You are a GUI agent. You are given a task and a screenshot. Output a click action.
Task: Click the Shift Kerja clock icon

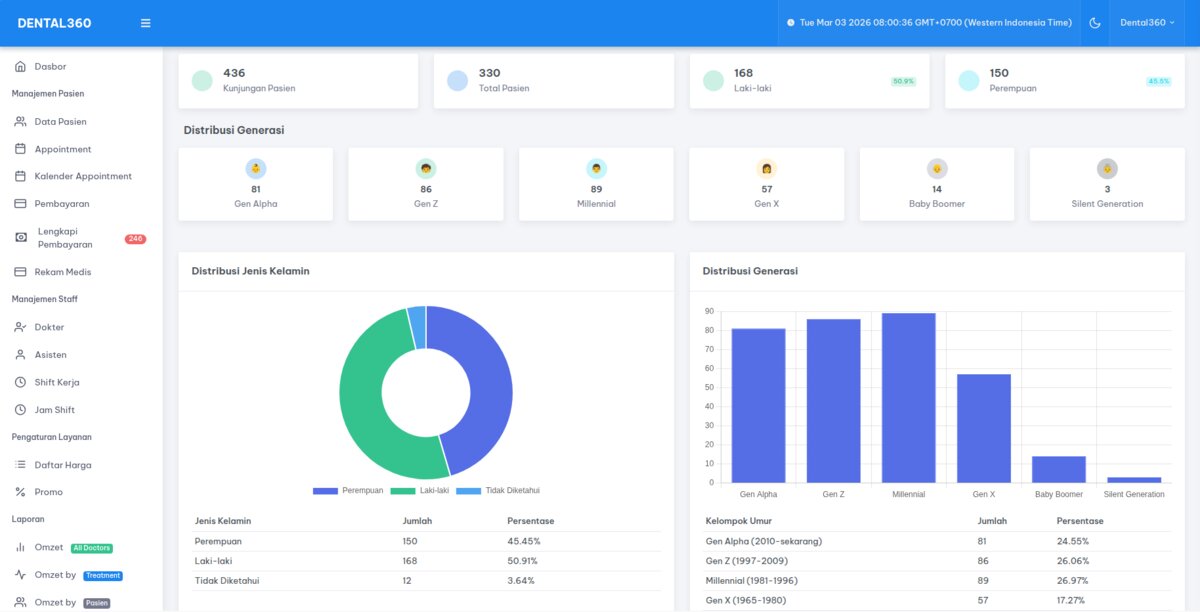(x=20, y=382)
